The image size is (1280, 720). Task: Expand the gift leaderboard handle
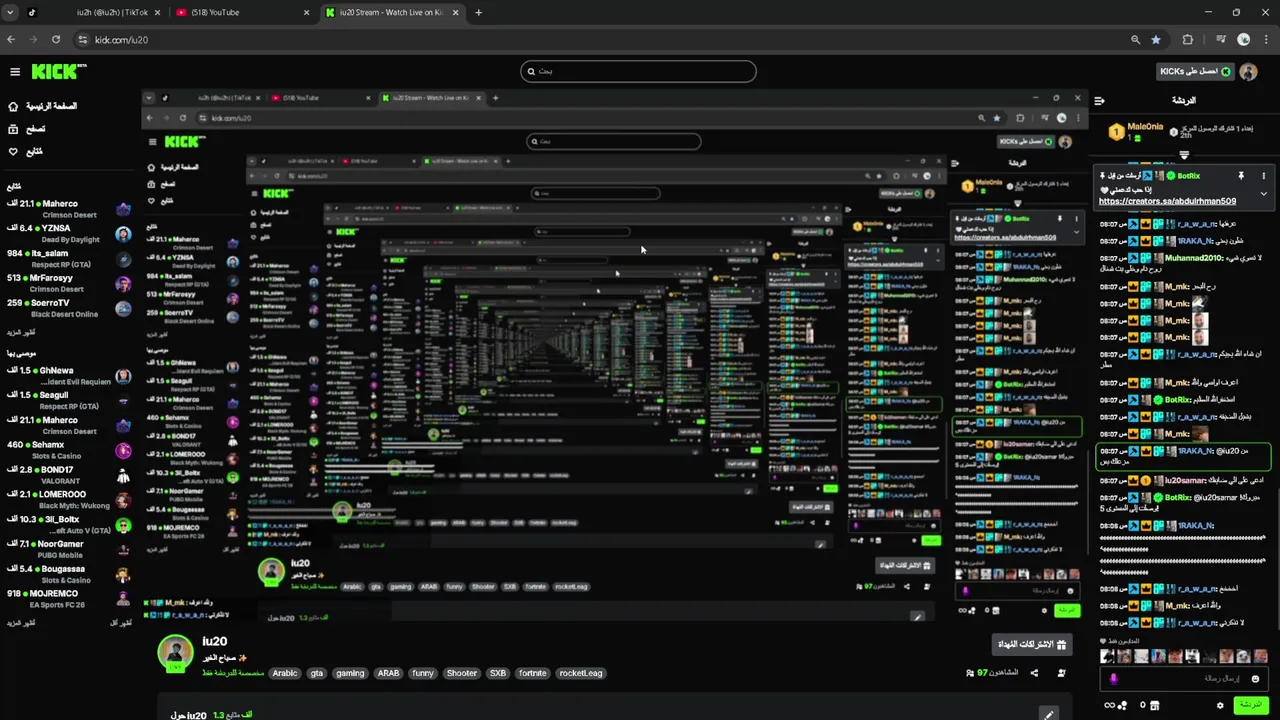[1184, 155]
